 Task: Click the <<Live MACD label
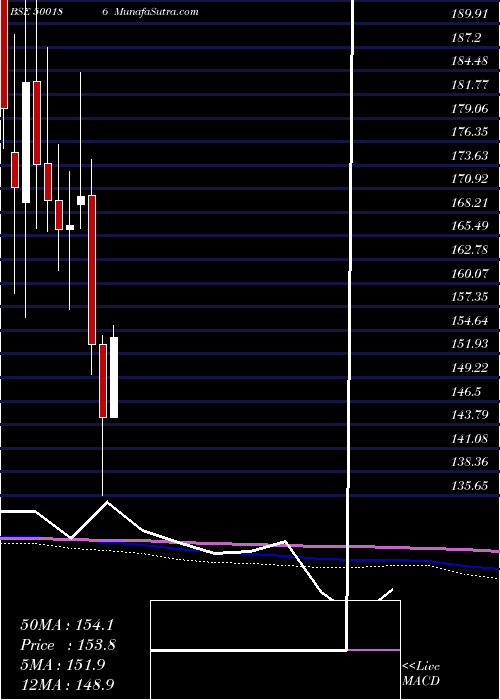click(421, 674)
